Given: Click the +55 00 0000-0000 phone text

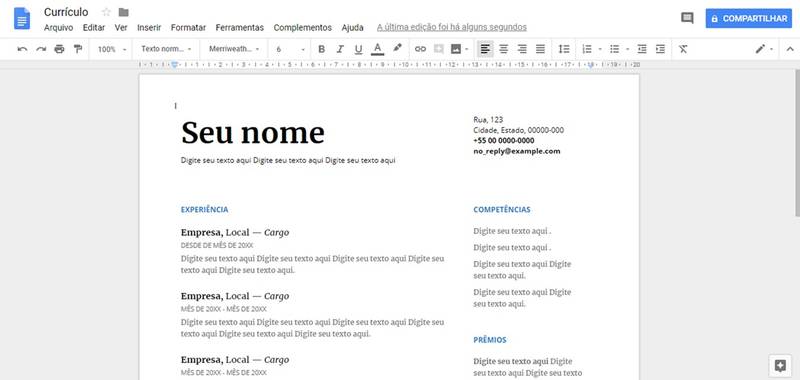Looking at the screenshot, I should click(x=504, y=141).
